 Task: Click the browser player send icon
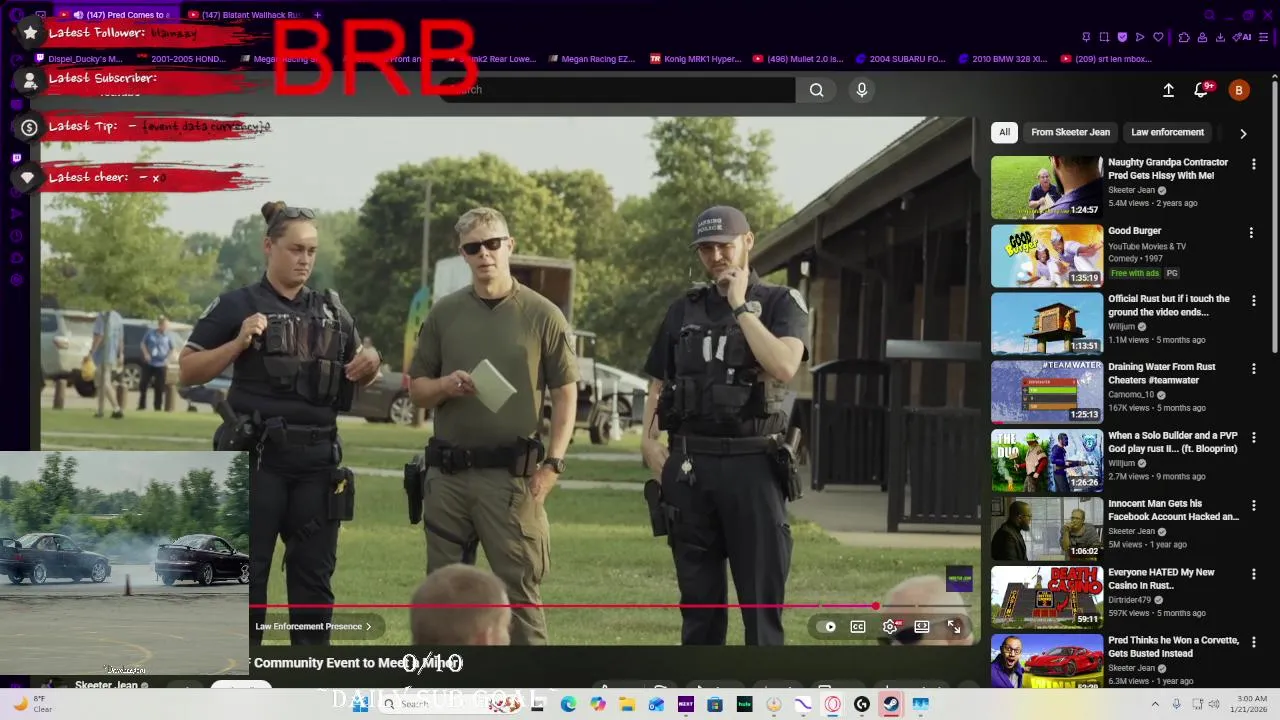(1140, 37)
